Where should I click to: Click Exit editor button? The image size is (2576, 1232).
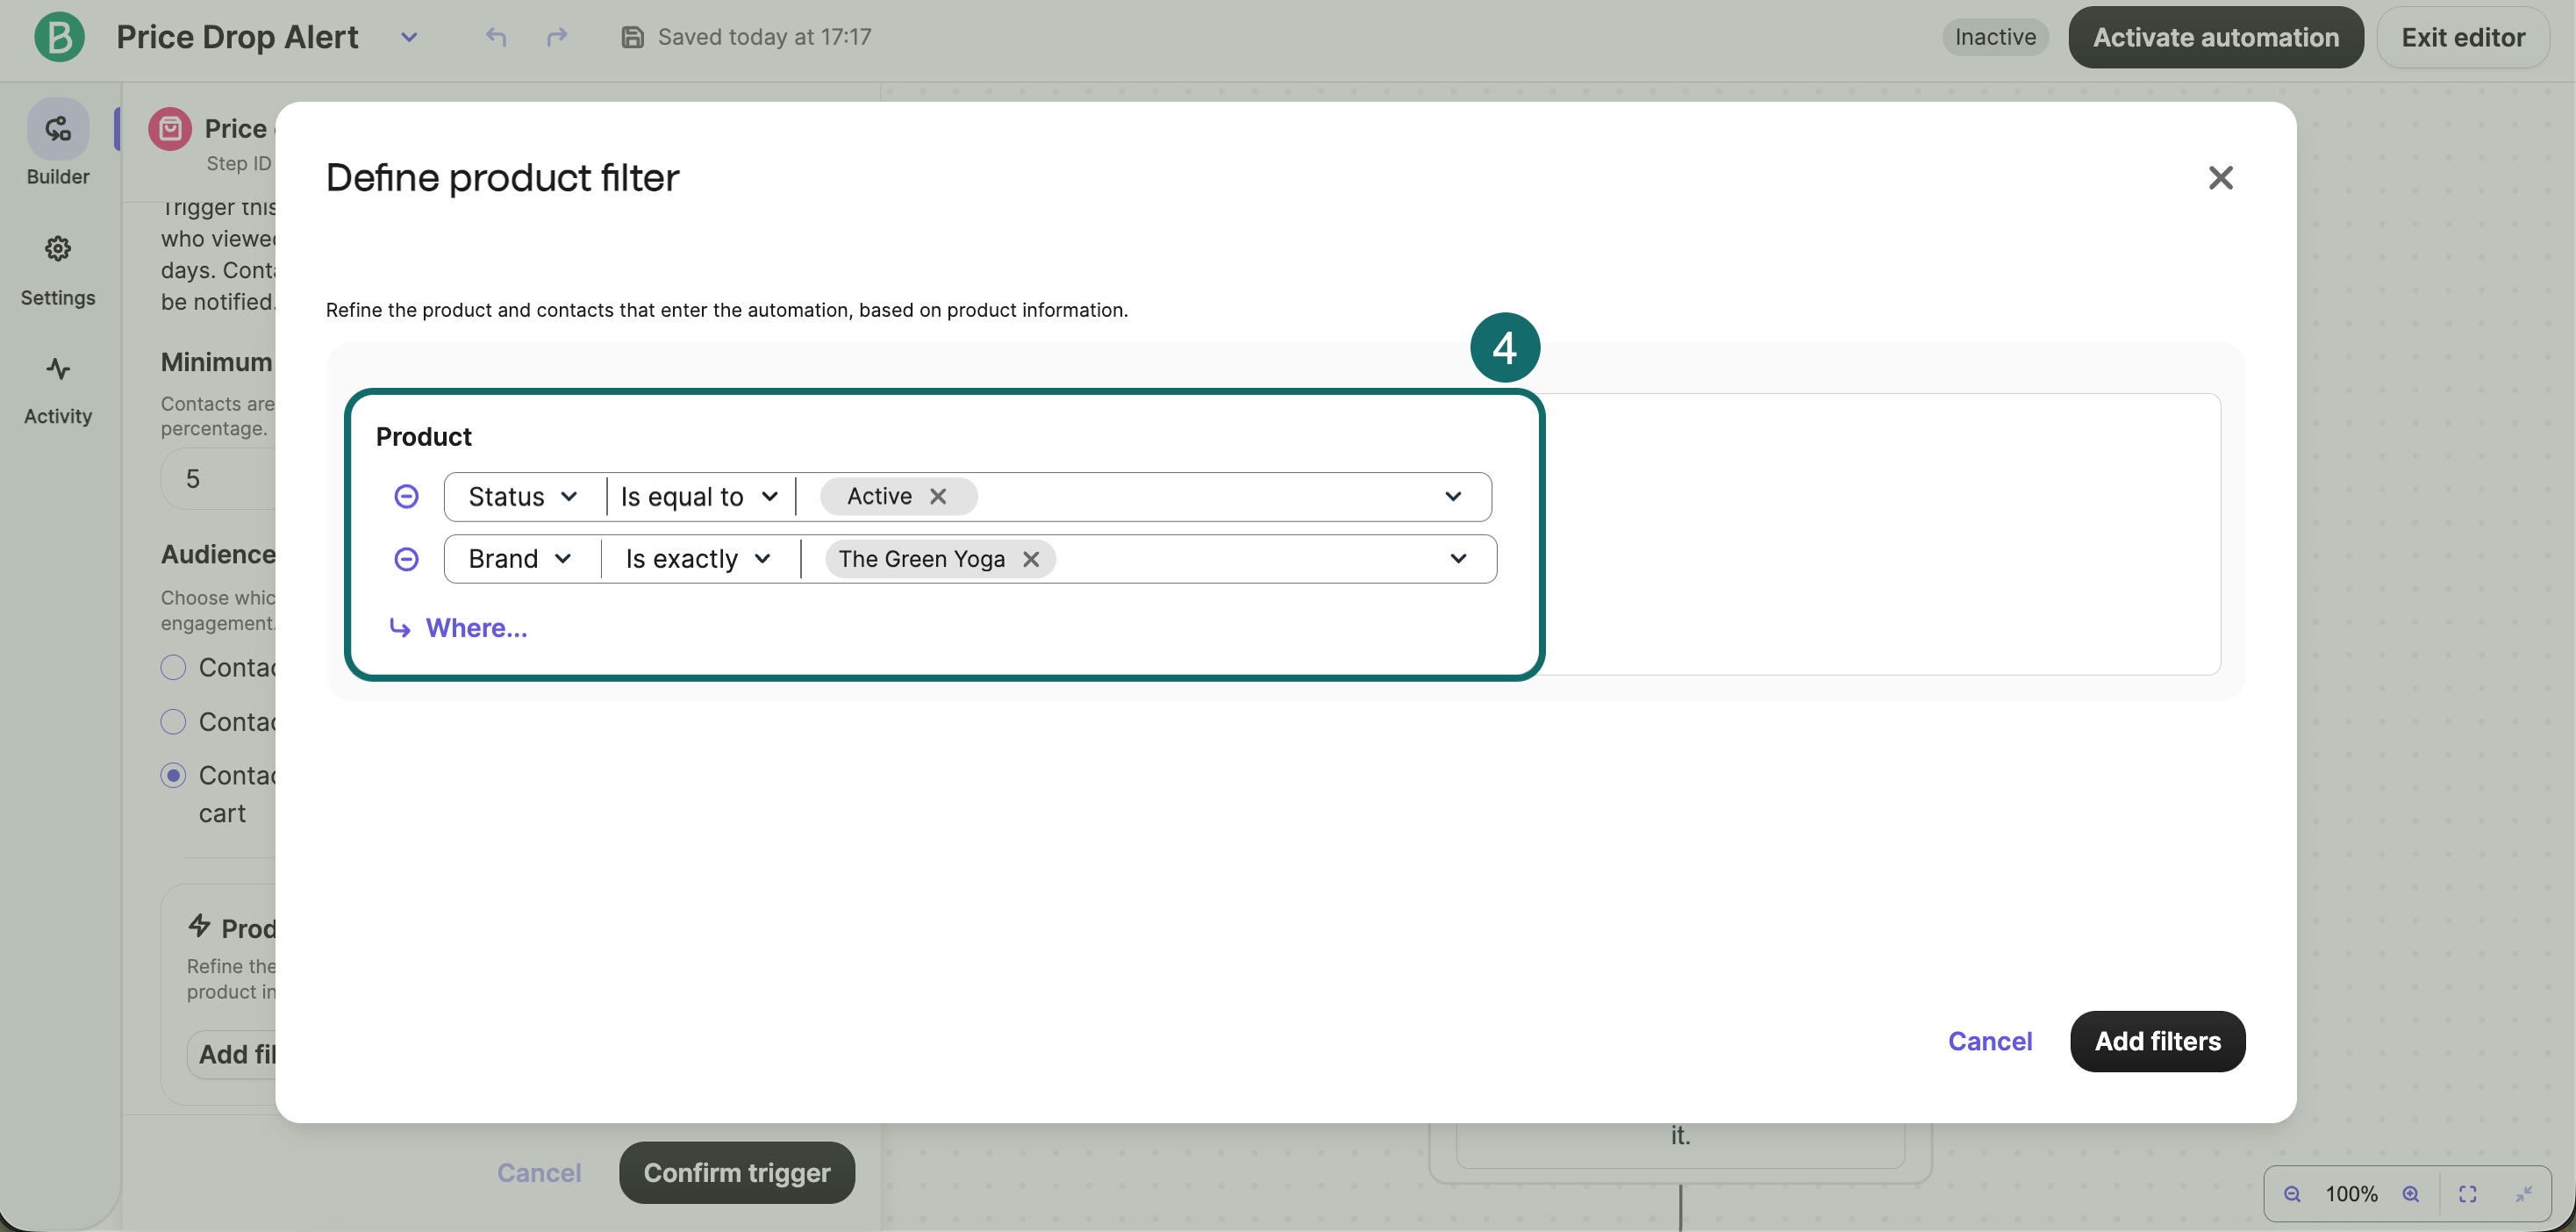click(2463, 37)
